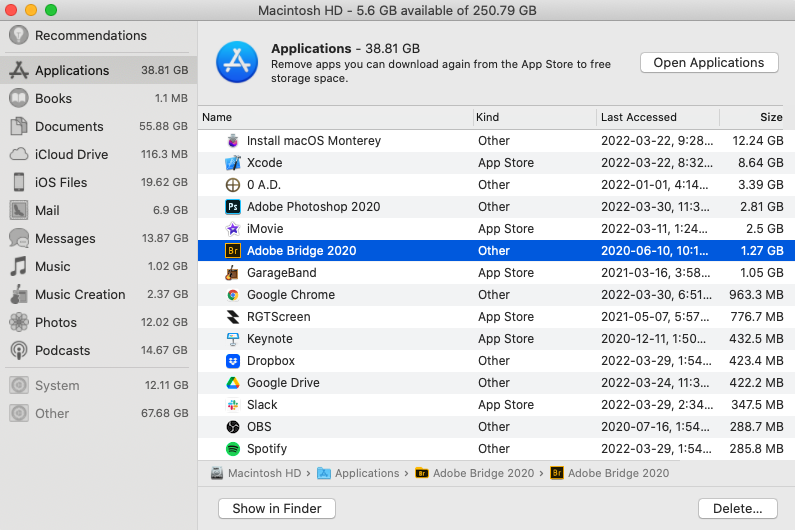This screenshot has height=530, width=795.
Task: Switch to Documents category in sidebar
Action: 69,127
